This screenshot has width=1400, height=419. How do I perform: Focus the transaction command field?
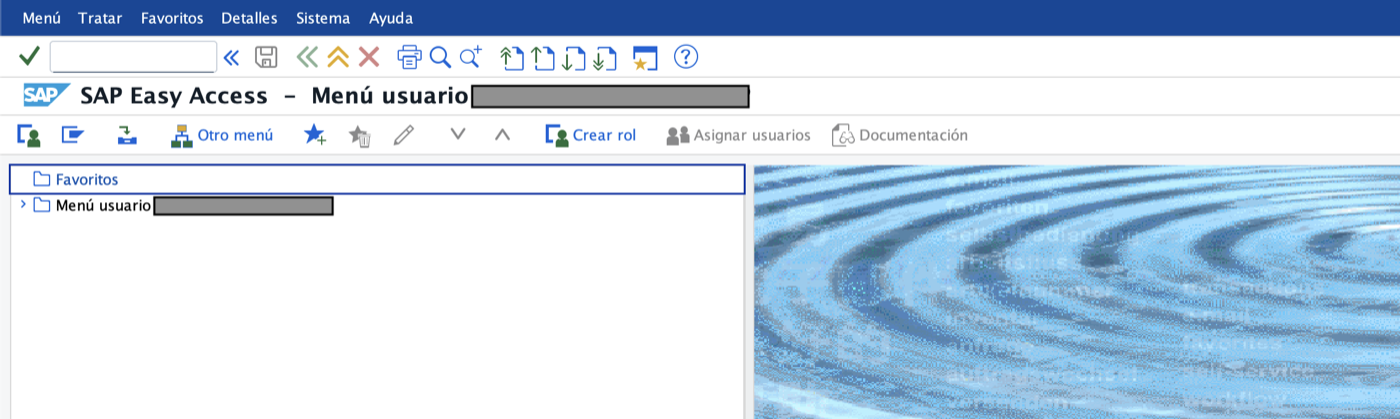[x=133, y=57]
